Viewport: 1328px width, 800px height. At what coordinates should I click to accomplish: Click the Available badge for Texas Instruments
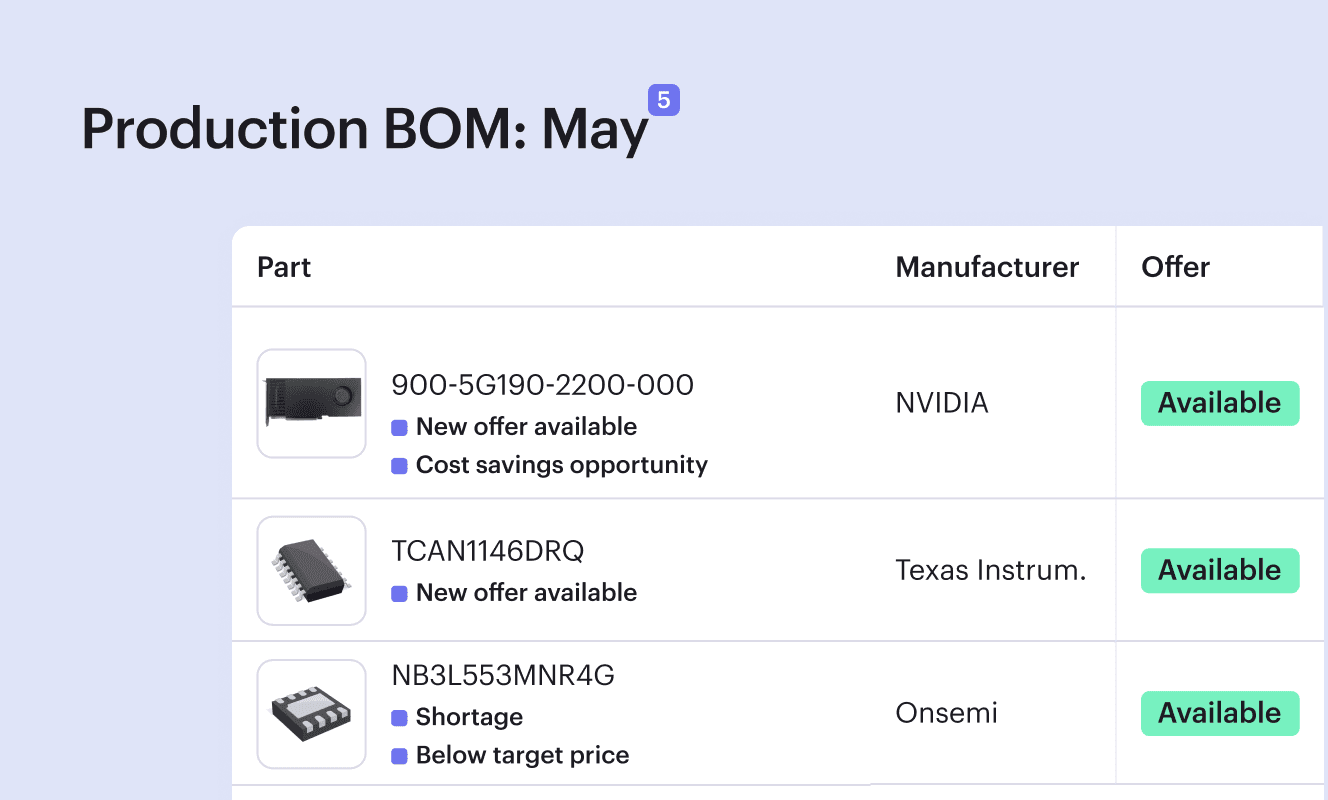1220,570
